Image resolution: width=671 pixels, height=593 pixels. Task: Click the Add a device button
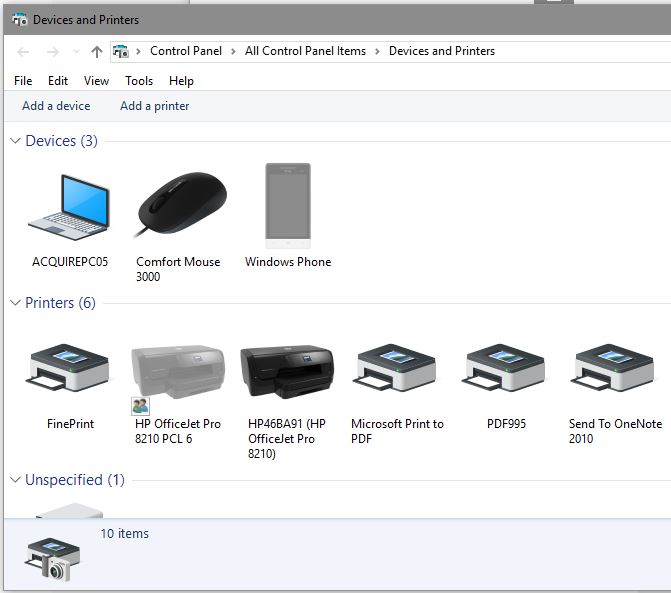(x=56, y=106)
